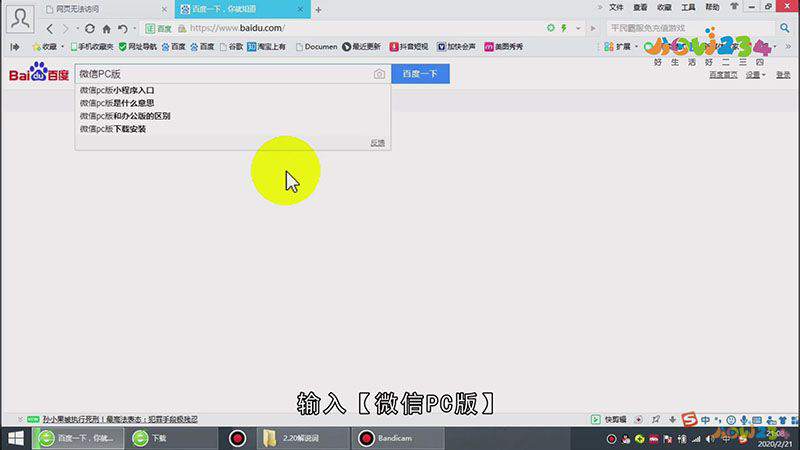Open the browser home page icon
The width and height of the screenshot is (800, 450).
click(x=106, y=29)
